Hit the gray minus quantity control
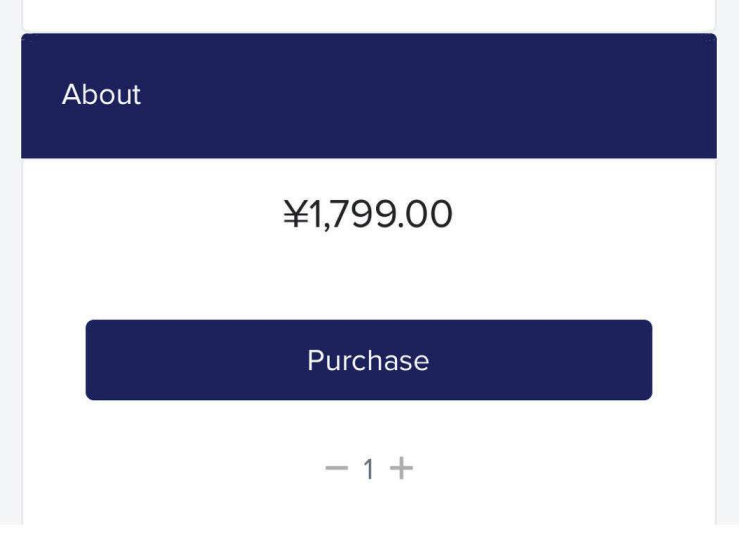The image size is (739, 547). point(337,468)
